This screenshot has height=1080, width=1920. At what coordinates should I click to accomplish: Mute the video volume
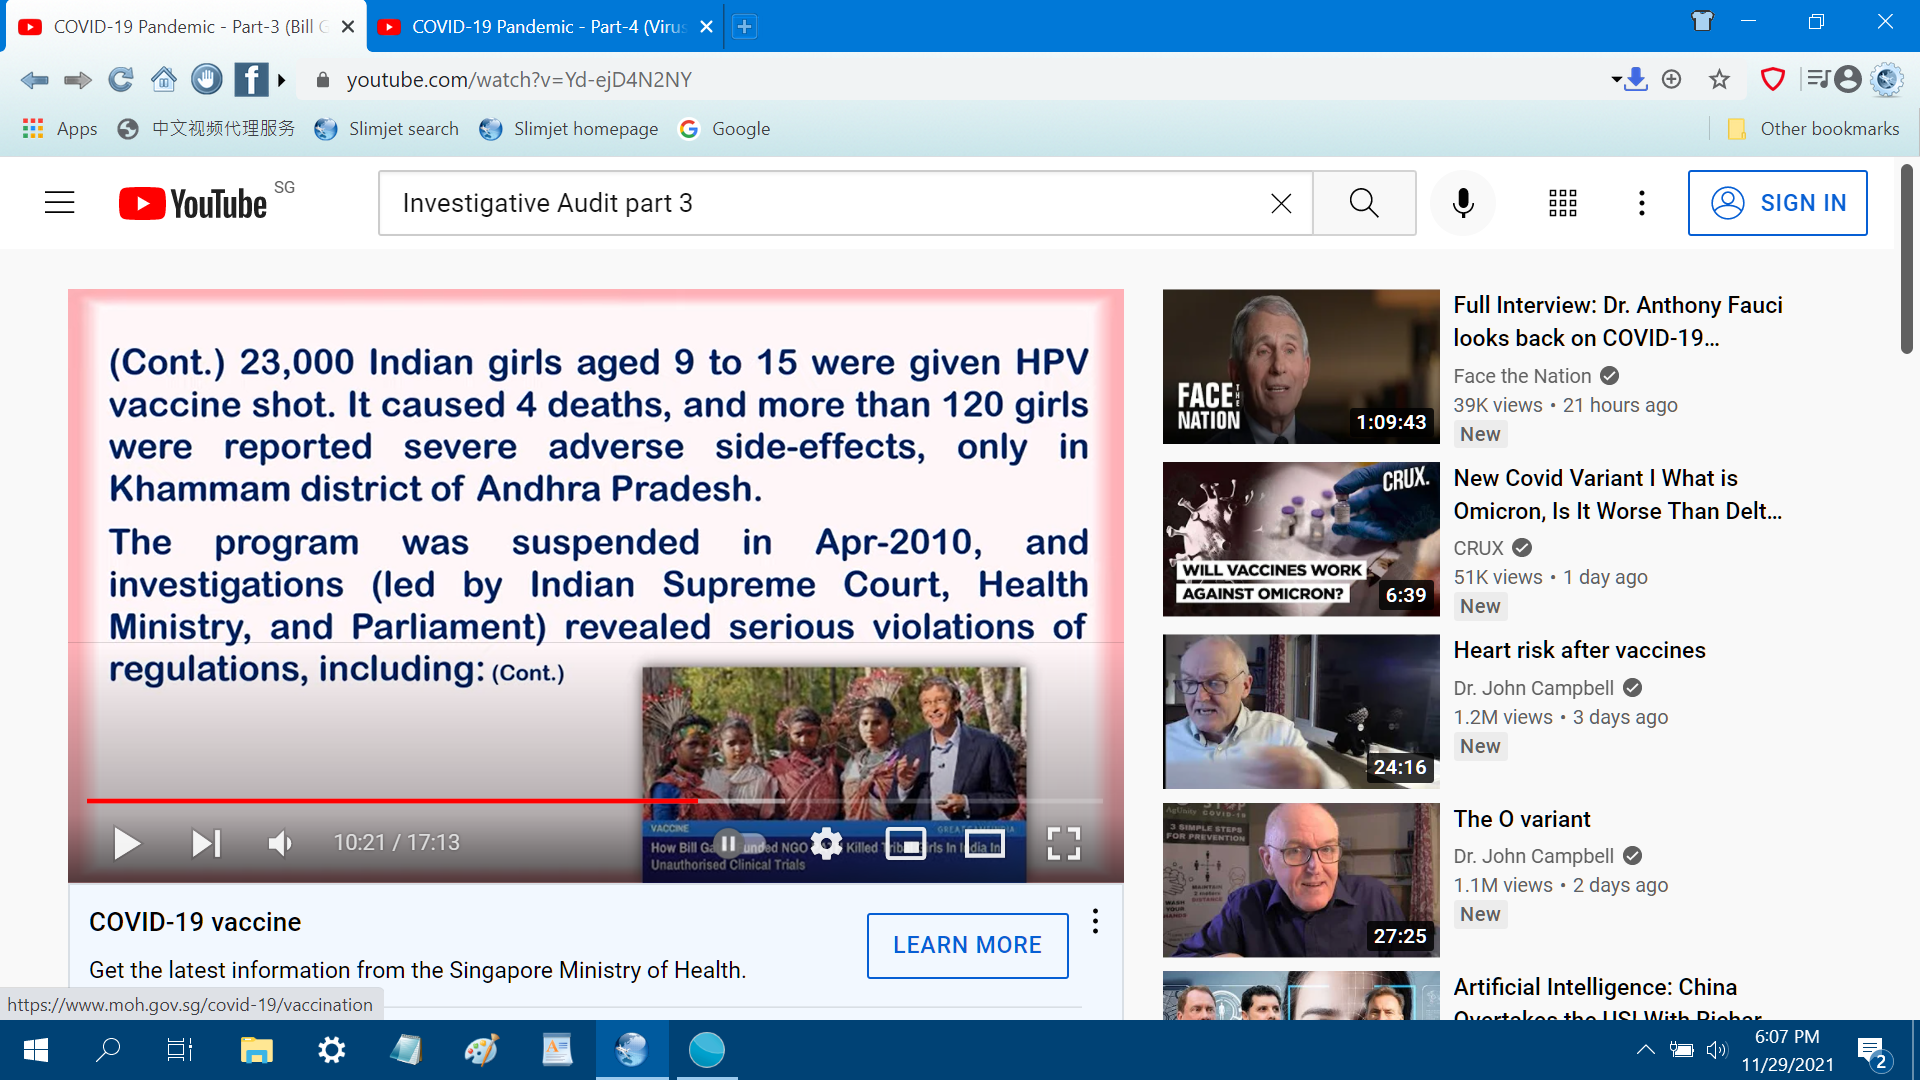coord(280,843)
